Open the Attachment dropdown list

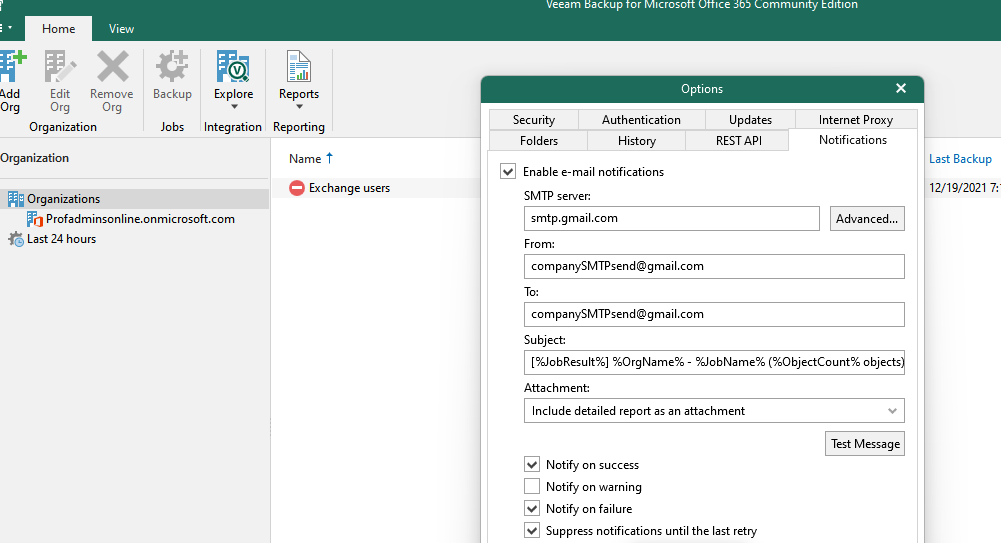(714, 411)
